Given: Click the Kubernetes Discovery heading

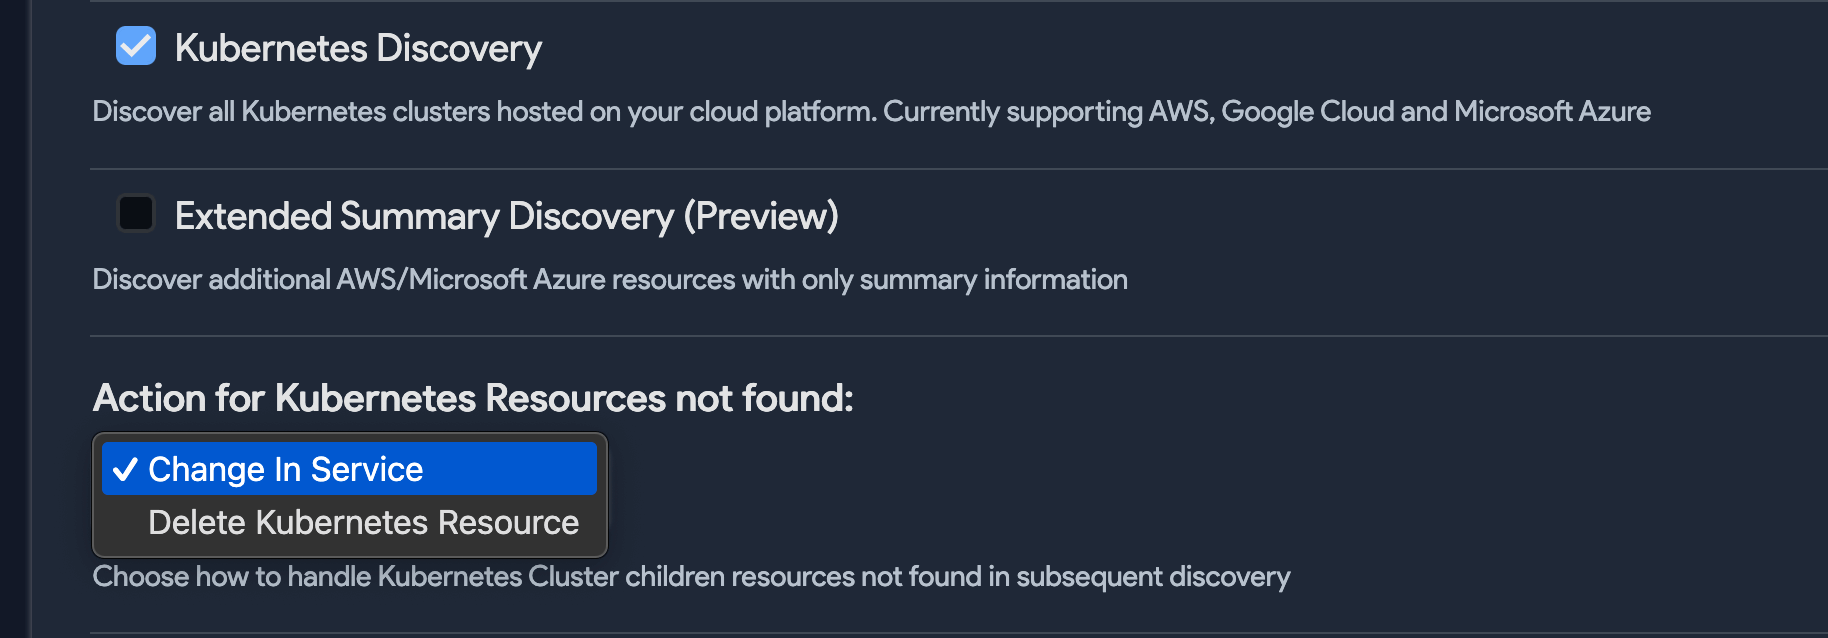Looking at the screenshot, I should (x=358, y=47).
